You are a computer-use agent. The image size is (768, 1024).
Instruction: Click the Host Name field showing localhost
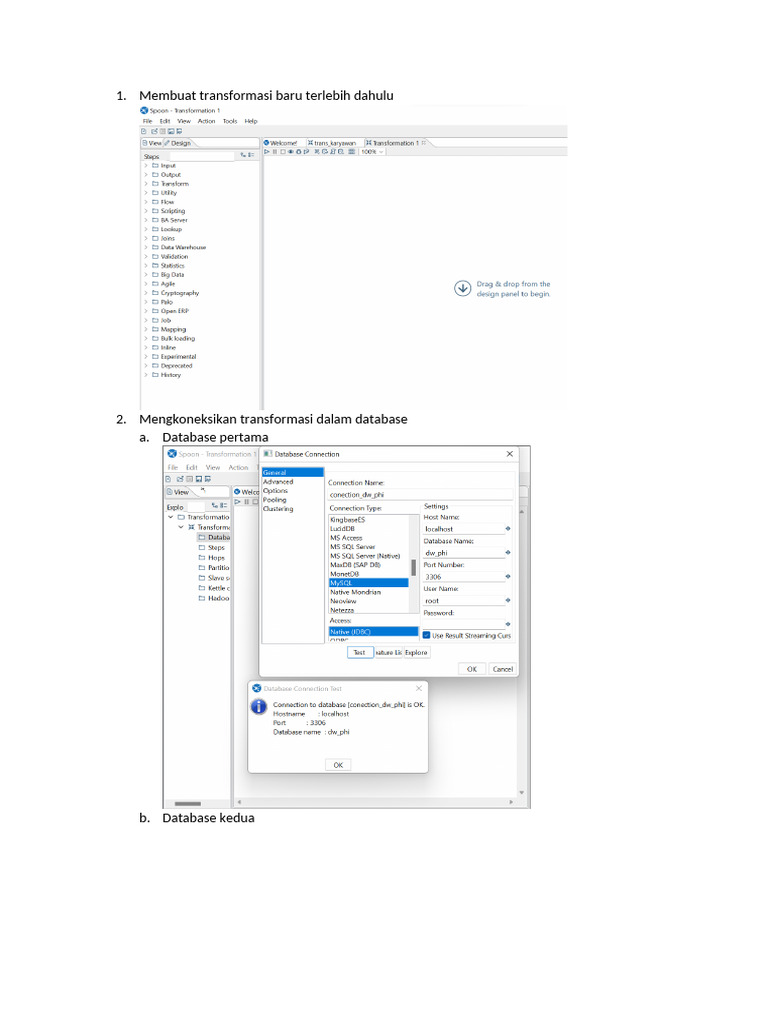pos(464,529)
